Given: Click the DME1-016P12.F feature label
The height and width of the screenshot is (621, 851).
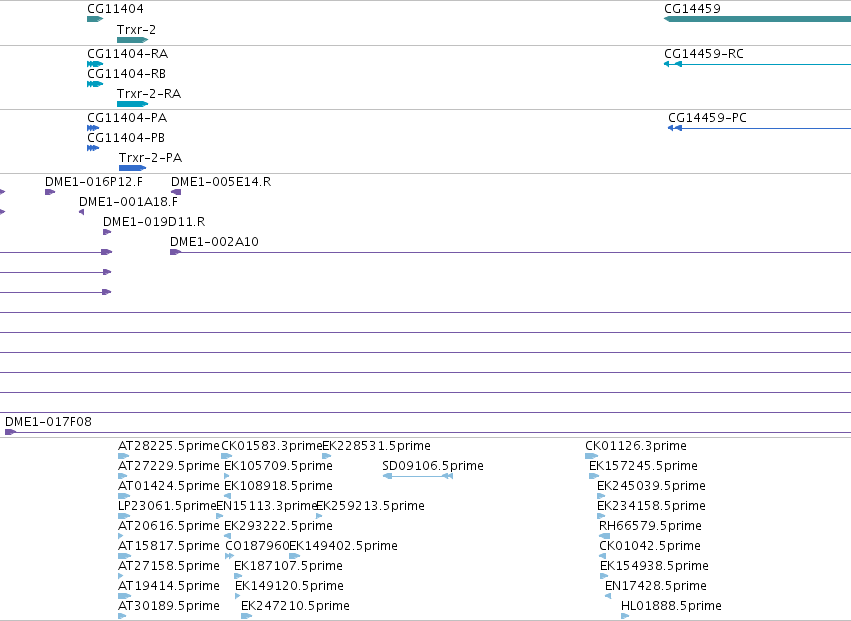Looking at the screenshot, I should pos(94,182).
